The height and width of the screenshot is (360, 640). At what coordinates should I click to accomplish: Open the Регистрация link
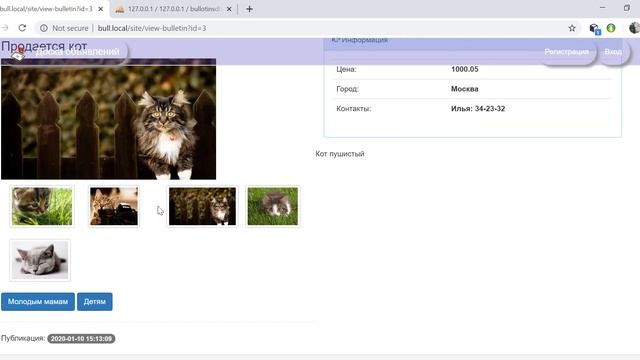coord(567,52)
